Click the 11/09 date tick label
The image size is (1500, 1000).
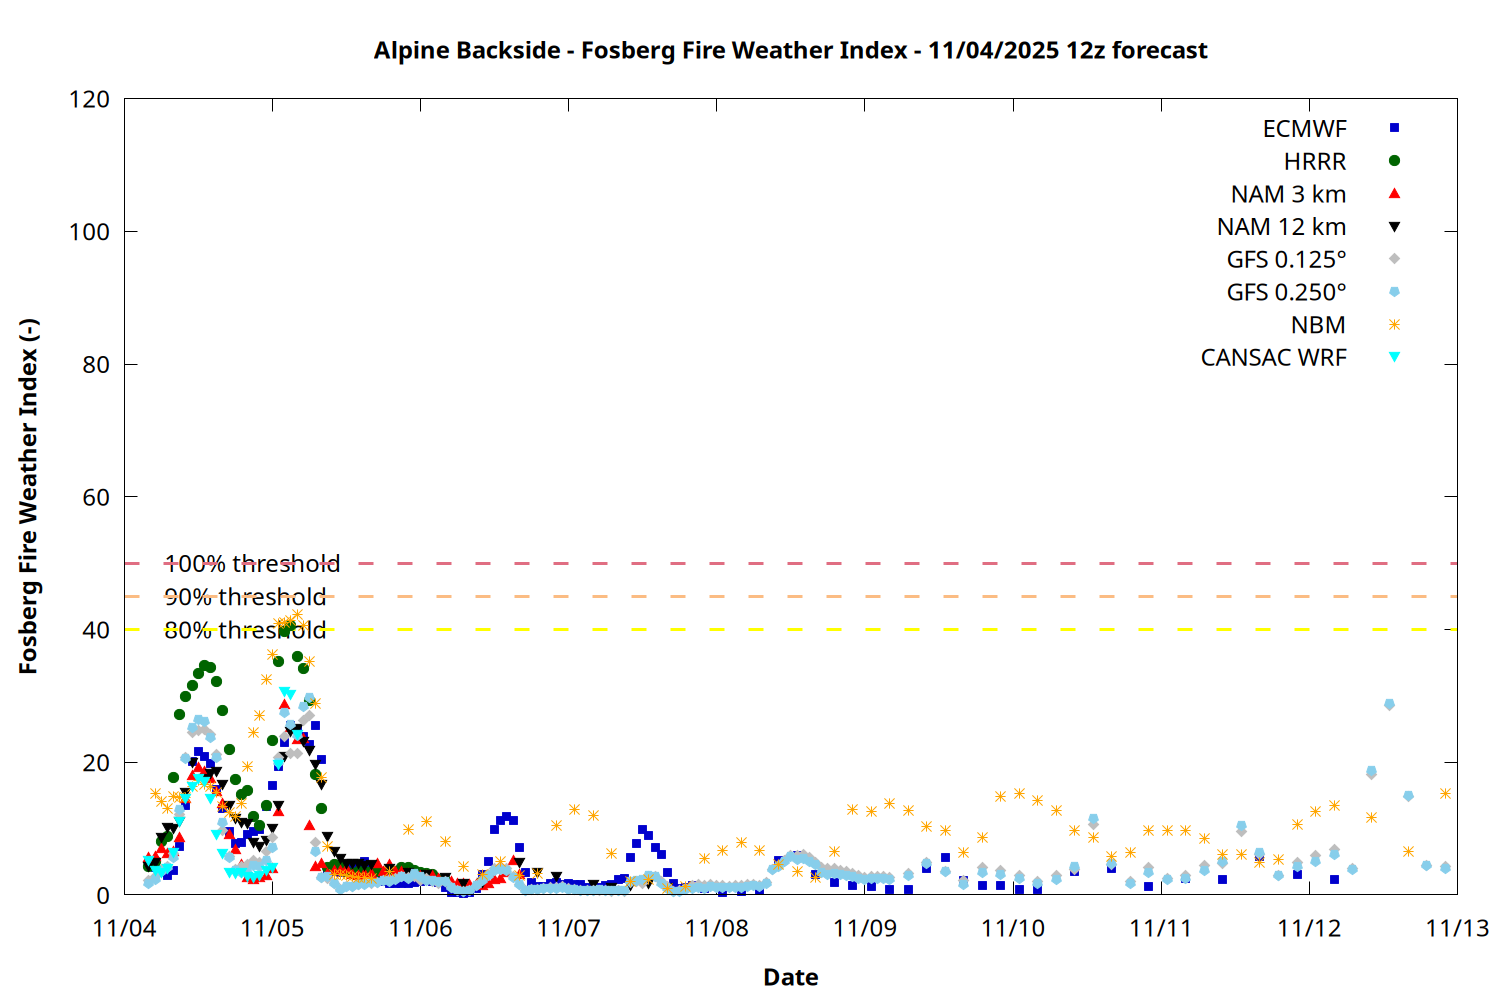point(864,928)
